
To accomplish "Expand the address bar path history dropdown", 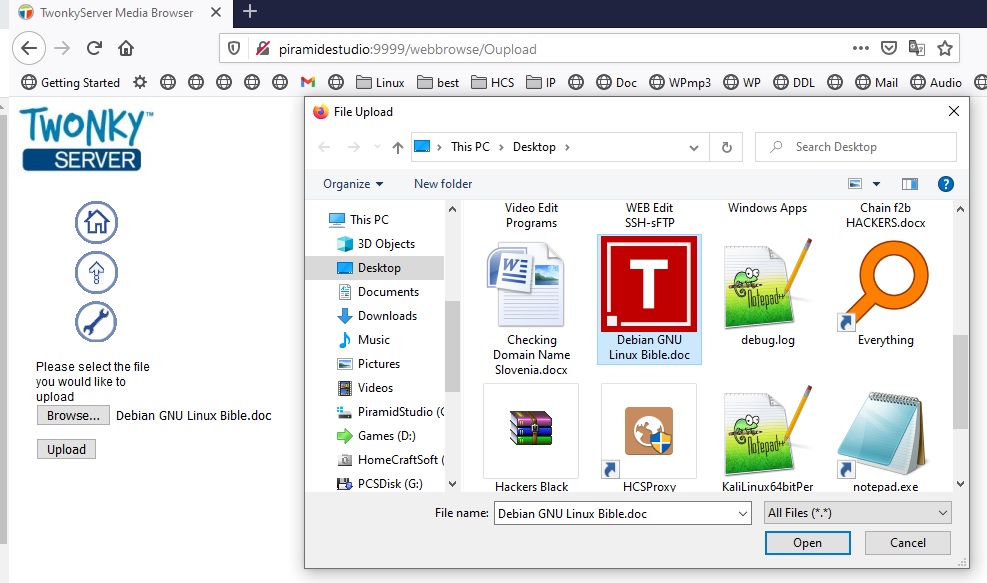I will click(x=694, y=147).
